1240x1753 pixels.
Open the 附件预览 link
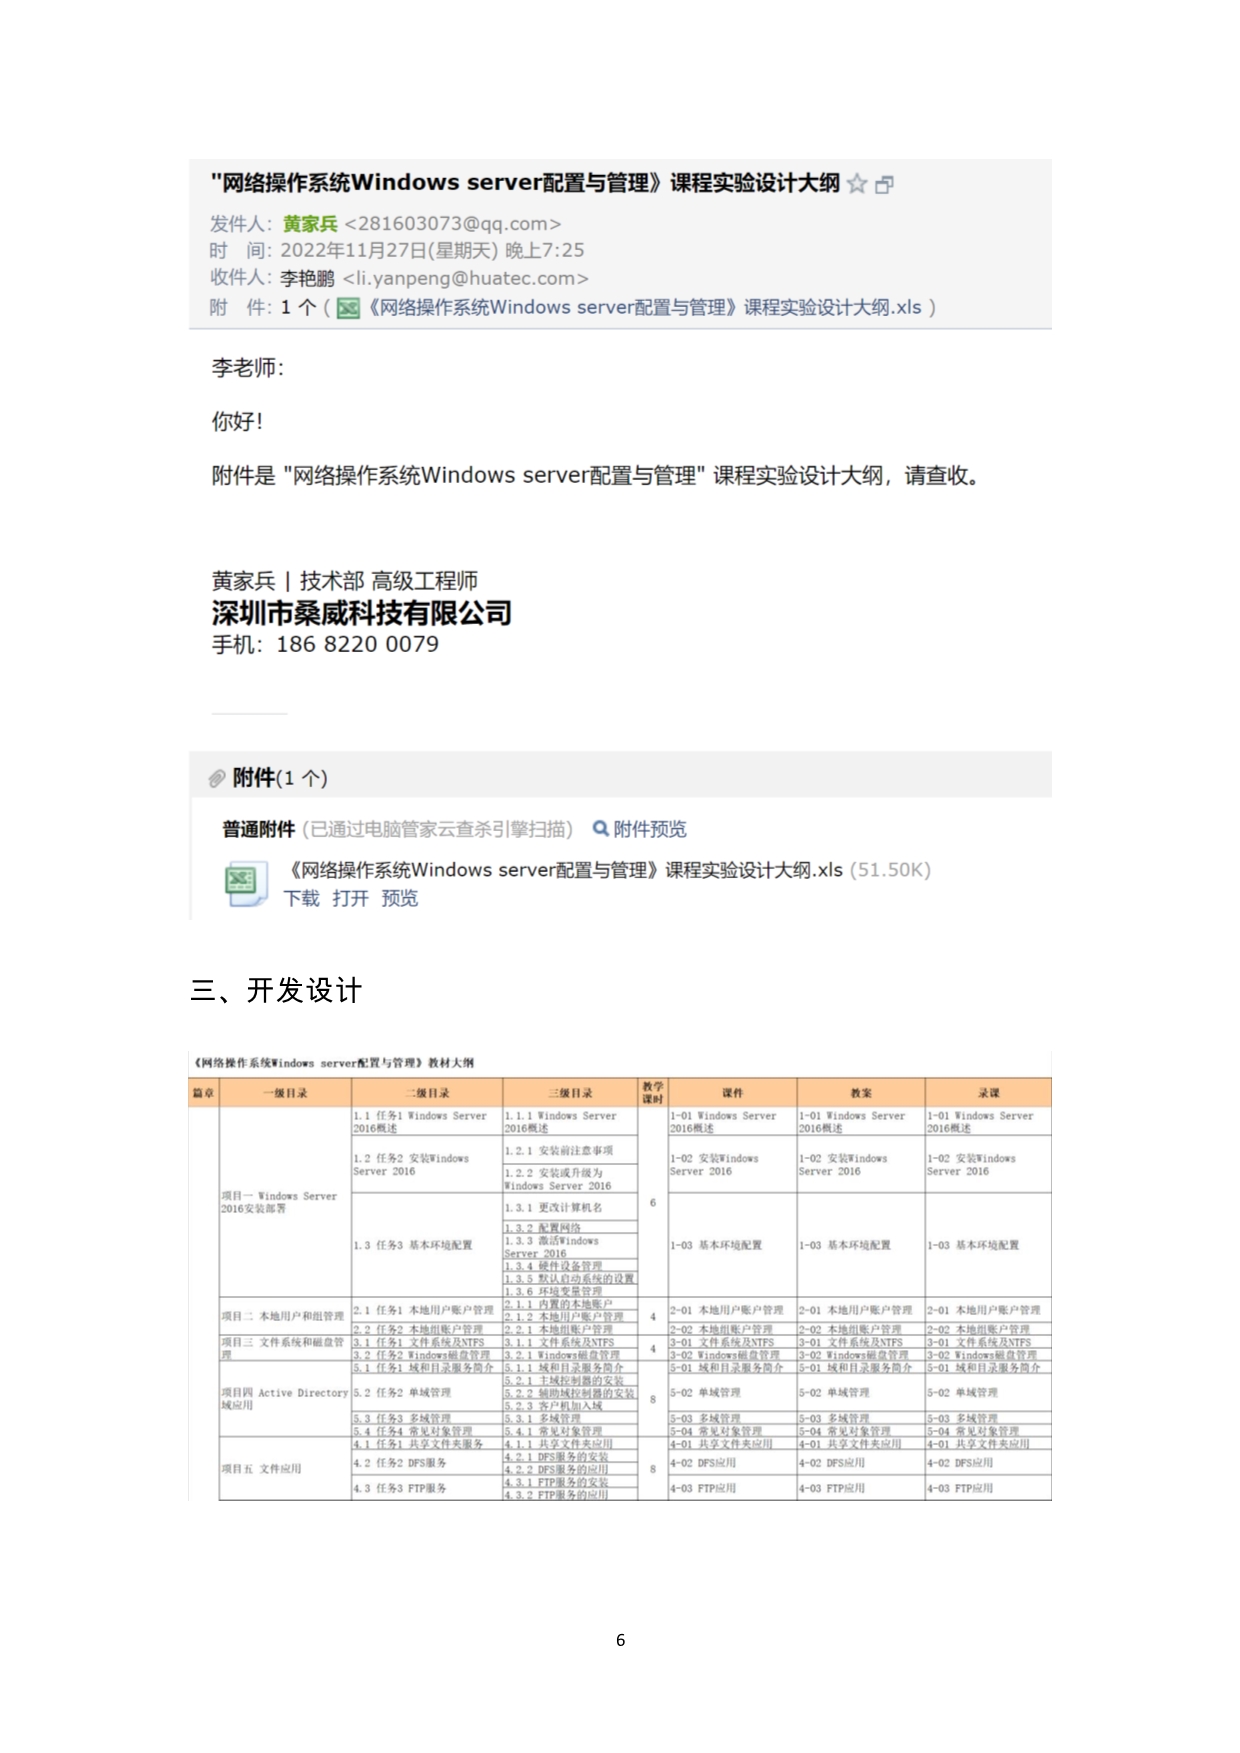650,829
